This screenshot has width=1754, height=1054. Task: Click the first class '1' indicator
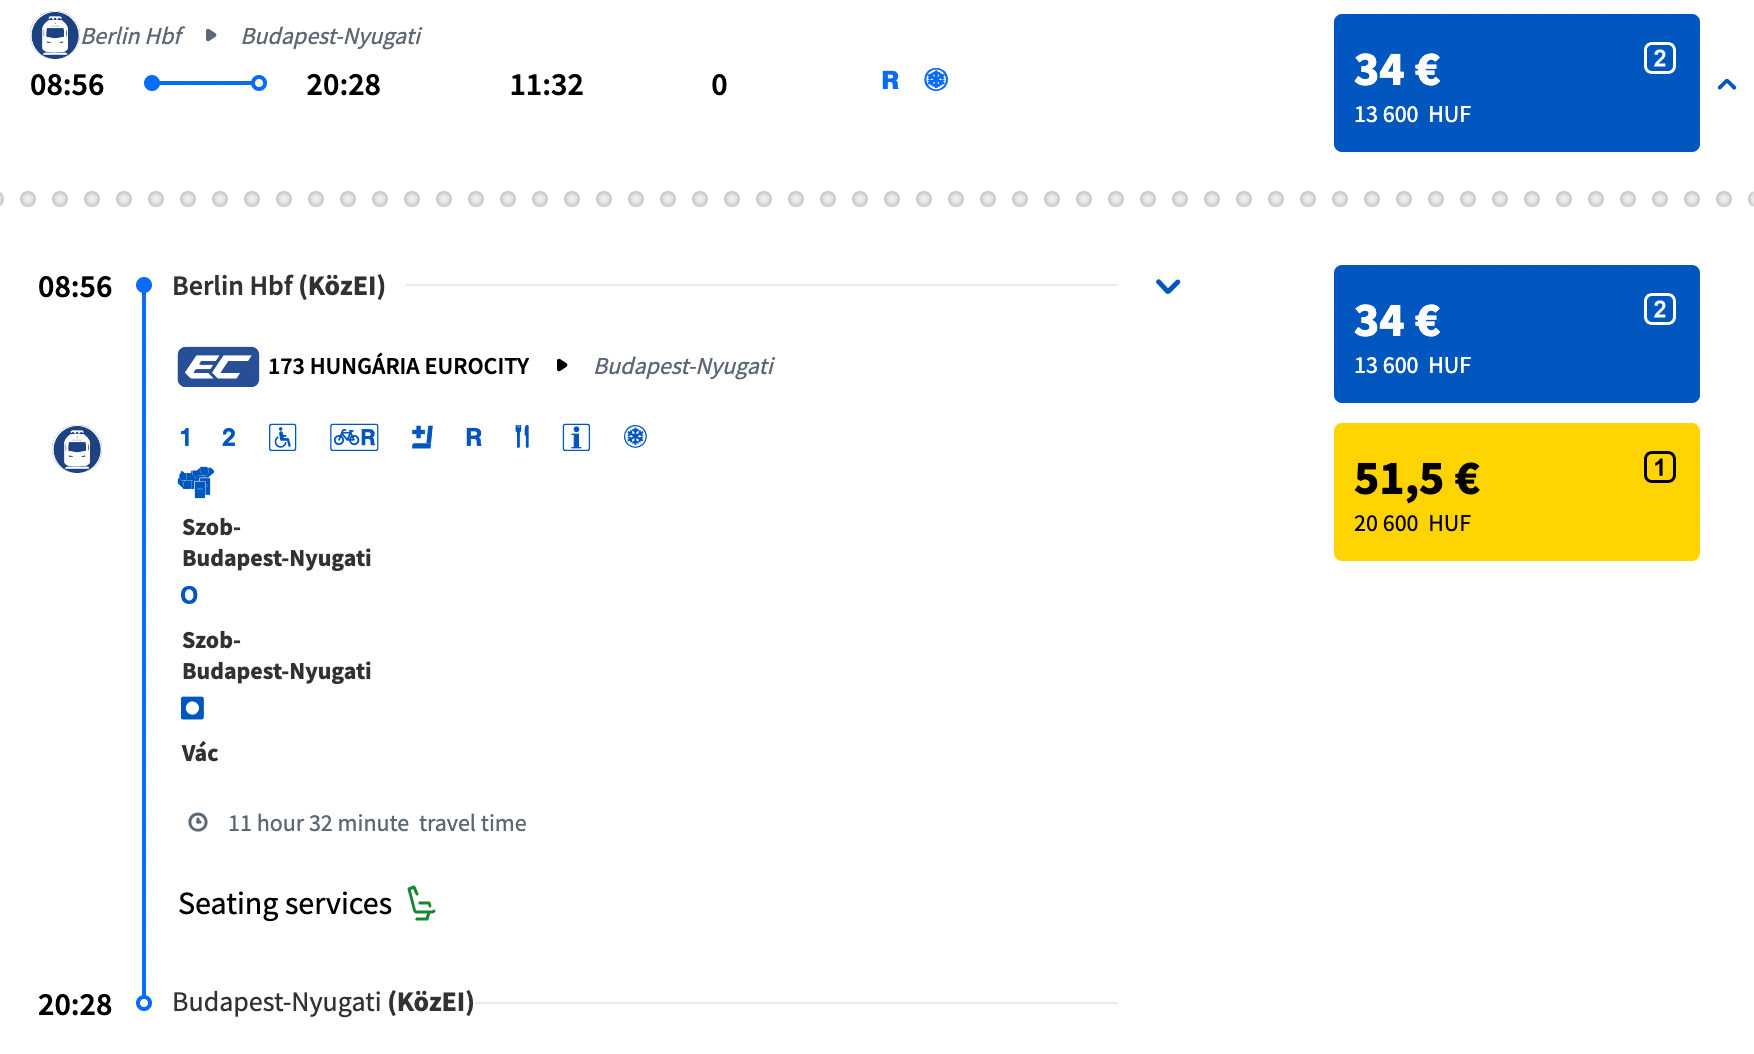[x=185, y=437]
